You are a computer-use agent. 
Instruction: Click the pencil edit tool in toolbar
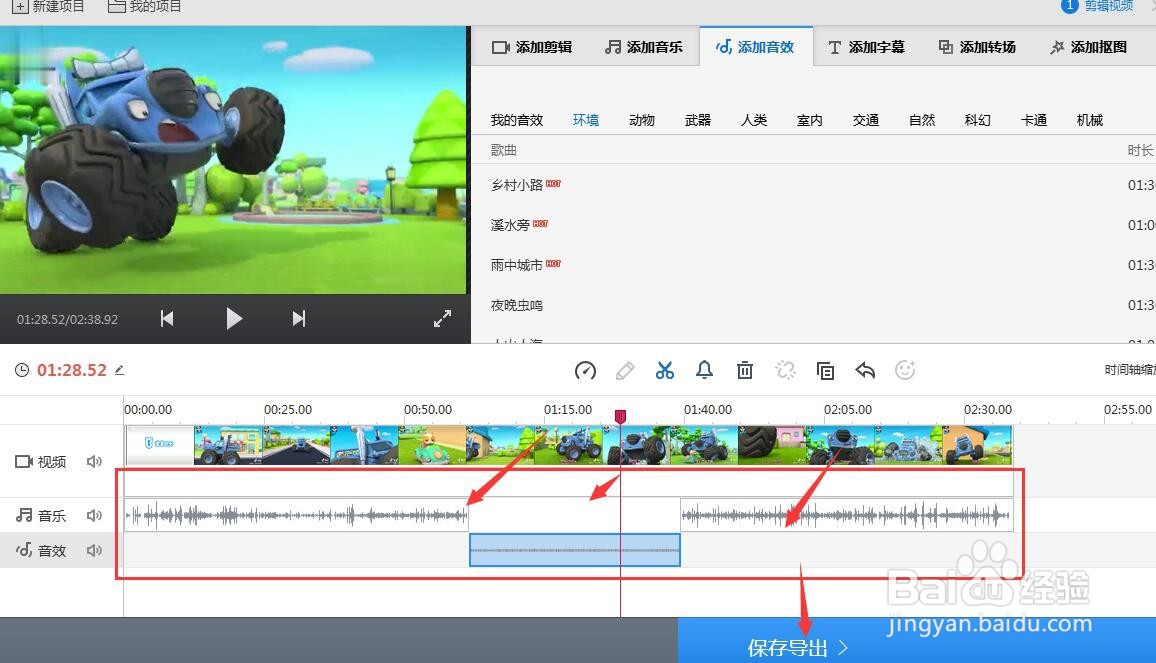tap(625, 370)
